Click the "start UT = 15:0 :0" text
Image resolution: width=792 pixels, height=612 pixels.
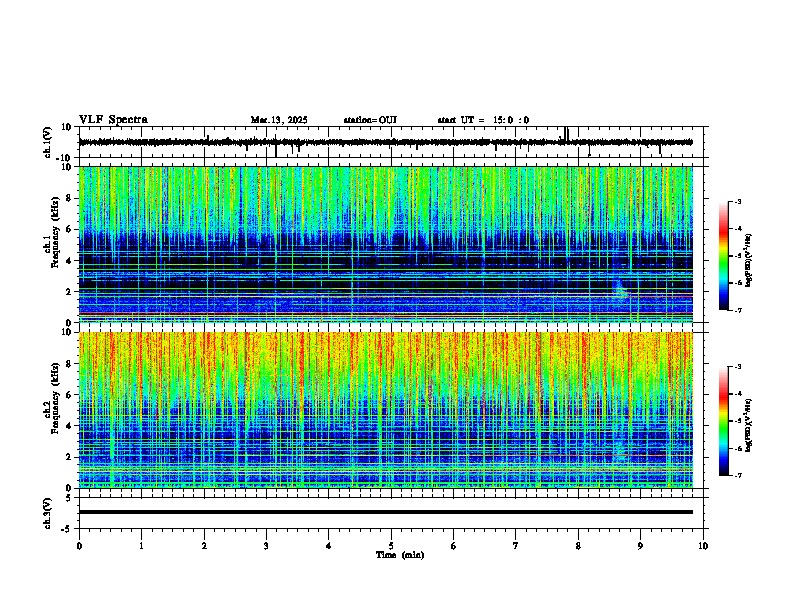tap(483, 120)
